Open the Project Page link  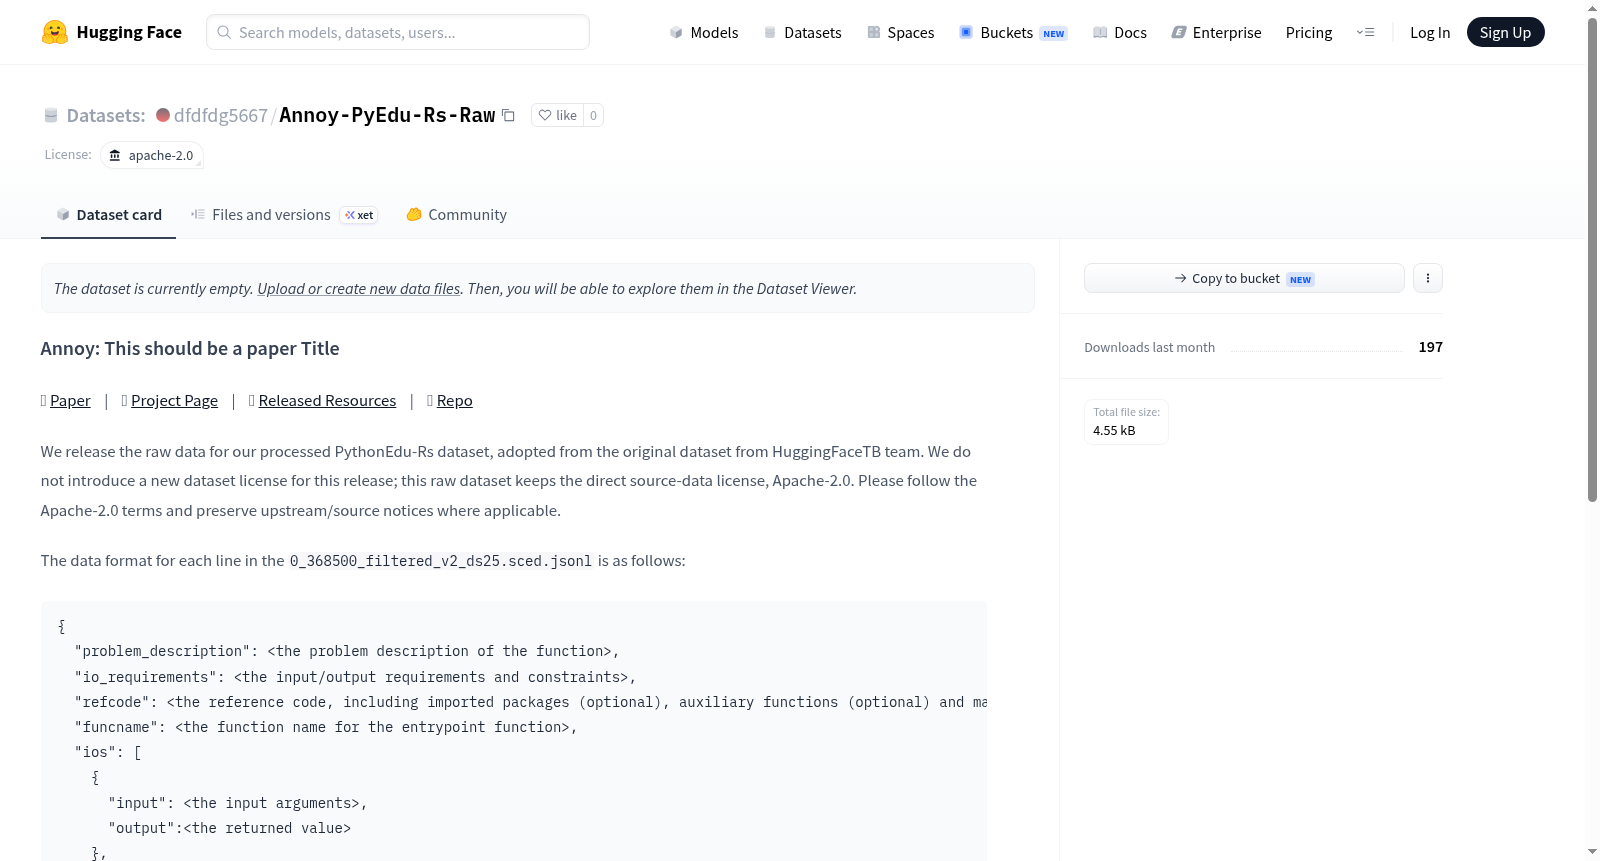pyautogui.click(x=174, y=401)
